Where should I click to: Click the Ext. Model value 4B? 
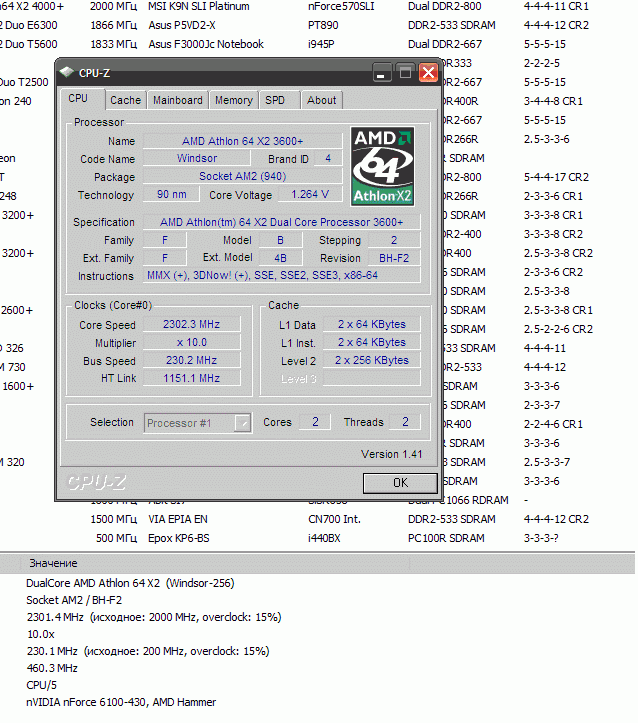coord(280,258)
